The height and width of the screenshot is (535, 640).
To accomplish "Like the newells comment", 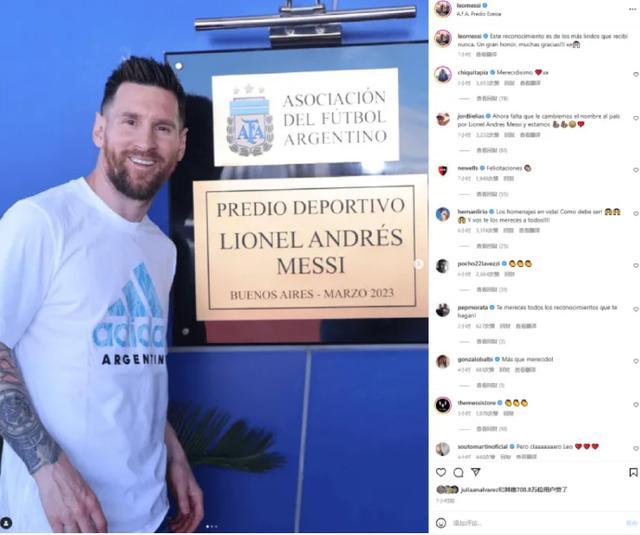I will 636,170.
